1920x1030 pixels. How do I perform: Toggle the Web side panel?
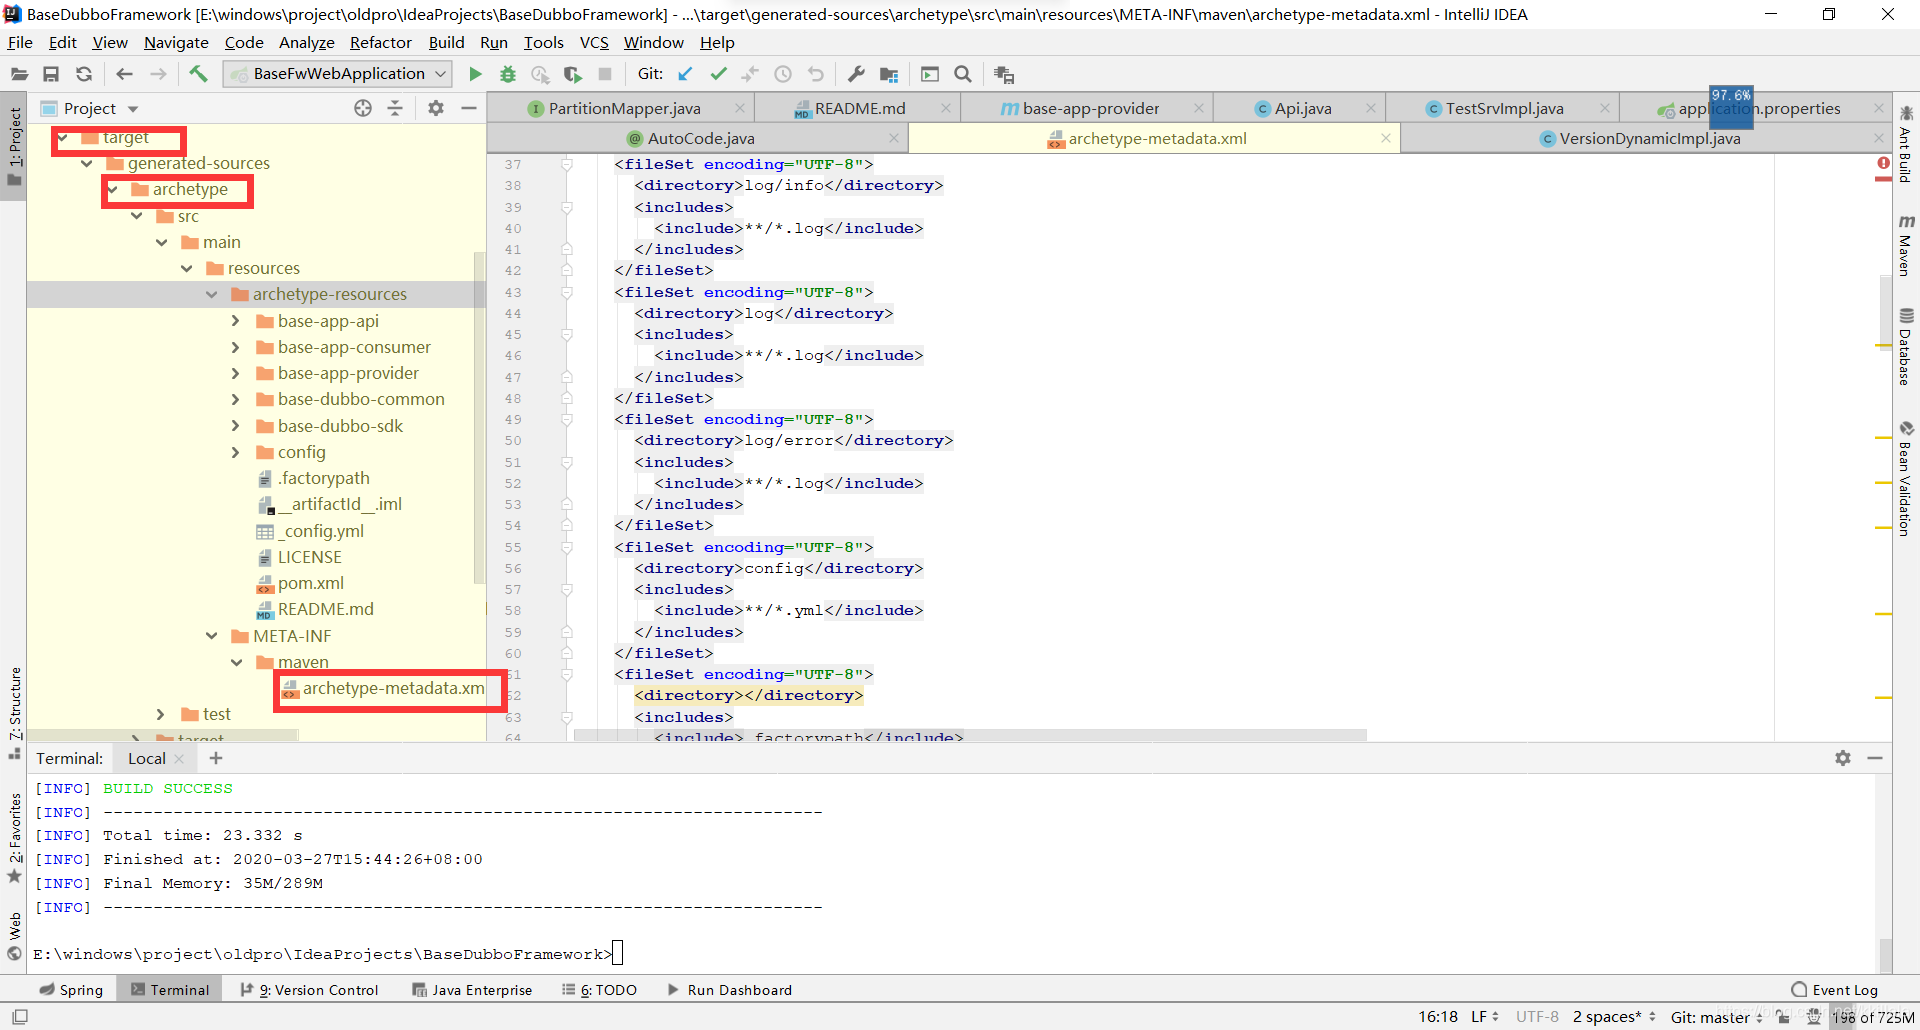point(14,935)
